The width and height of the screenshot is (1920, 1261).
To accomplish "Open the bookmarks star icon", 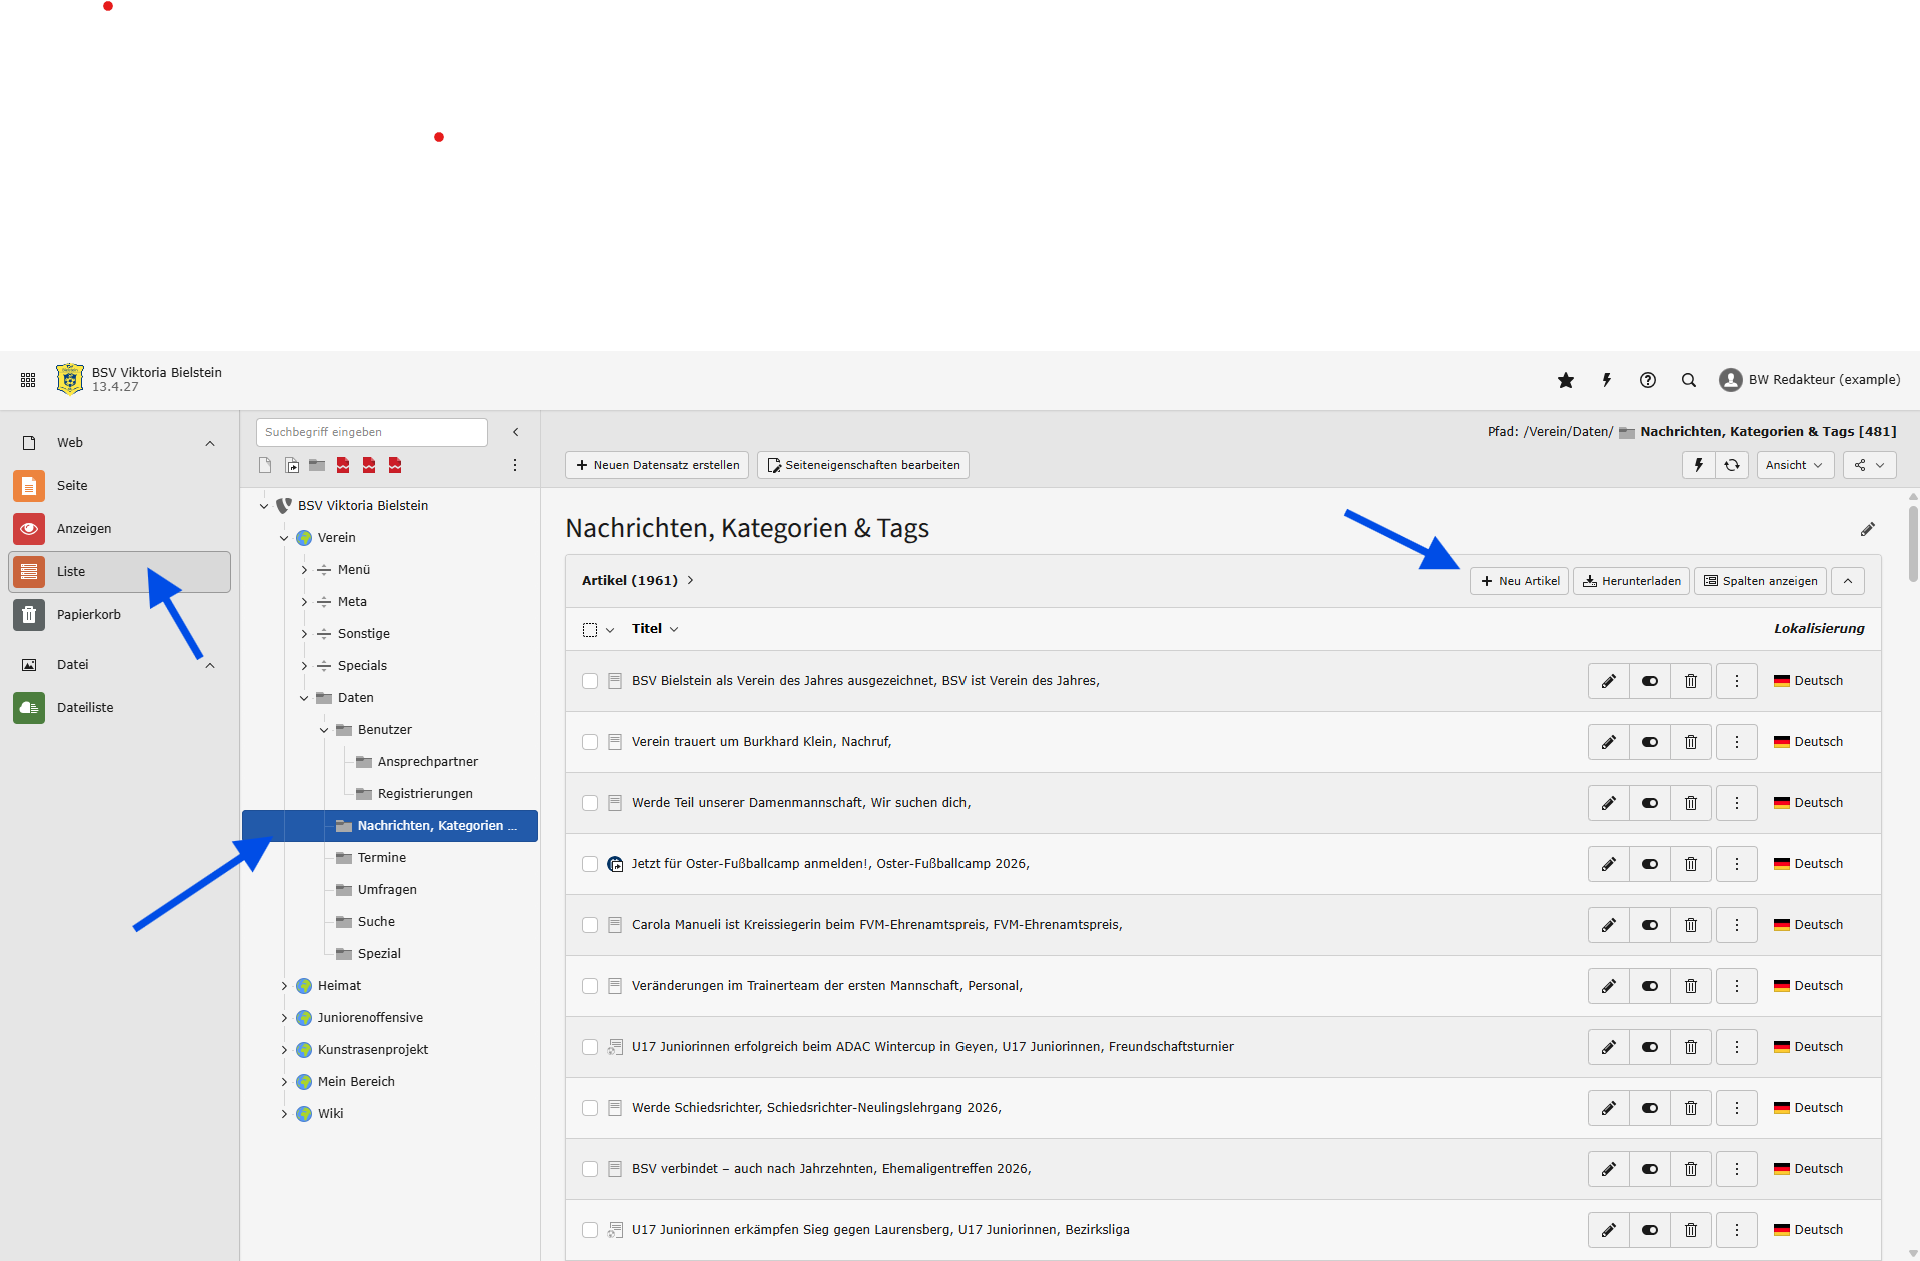I will [1566, 380].
